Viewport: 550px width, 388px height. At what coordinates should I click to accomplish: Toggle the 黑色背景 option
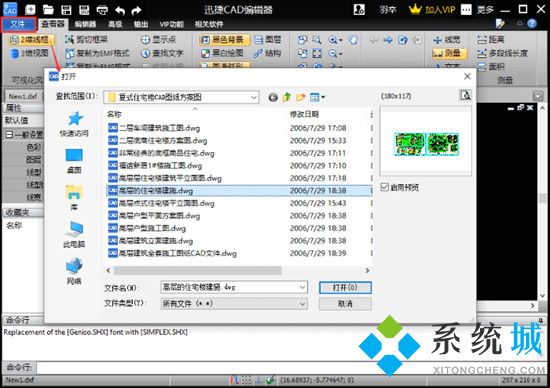224,40
